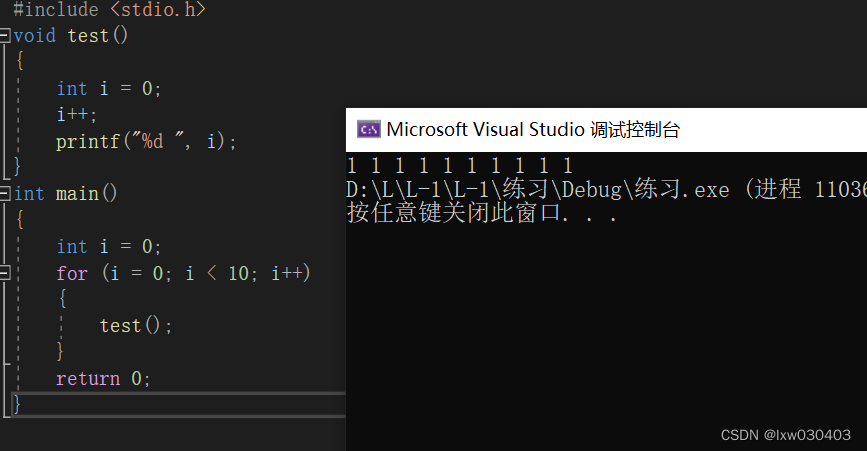Screen dimensions: 867x451
Task: Collapse the void test() function block
Action: (4, 36)
